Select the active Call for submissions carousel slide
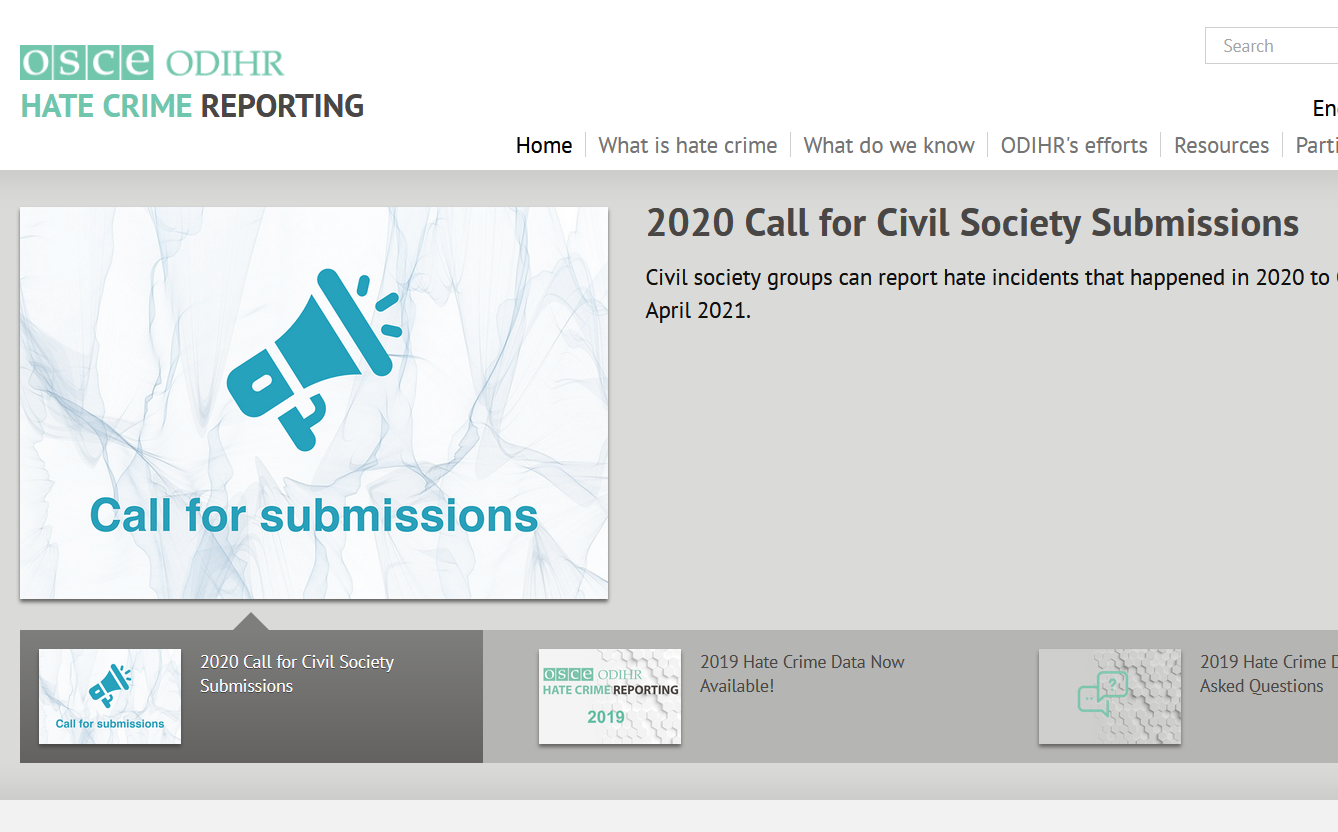1338x832 pixels. 250,697
